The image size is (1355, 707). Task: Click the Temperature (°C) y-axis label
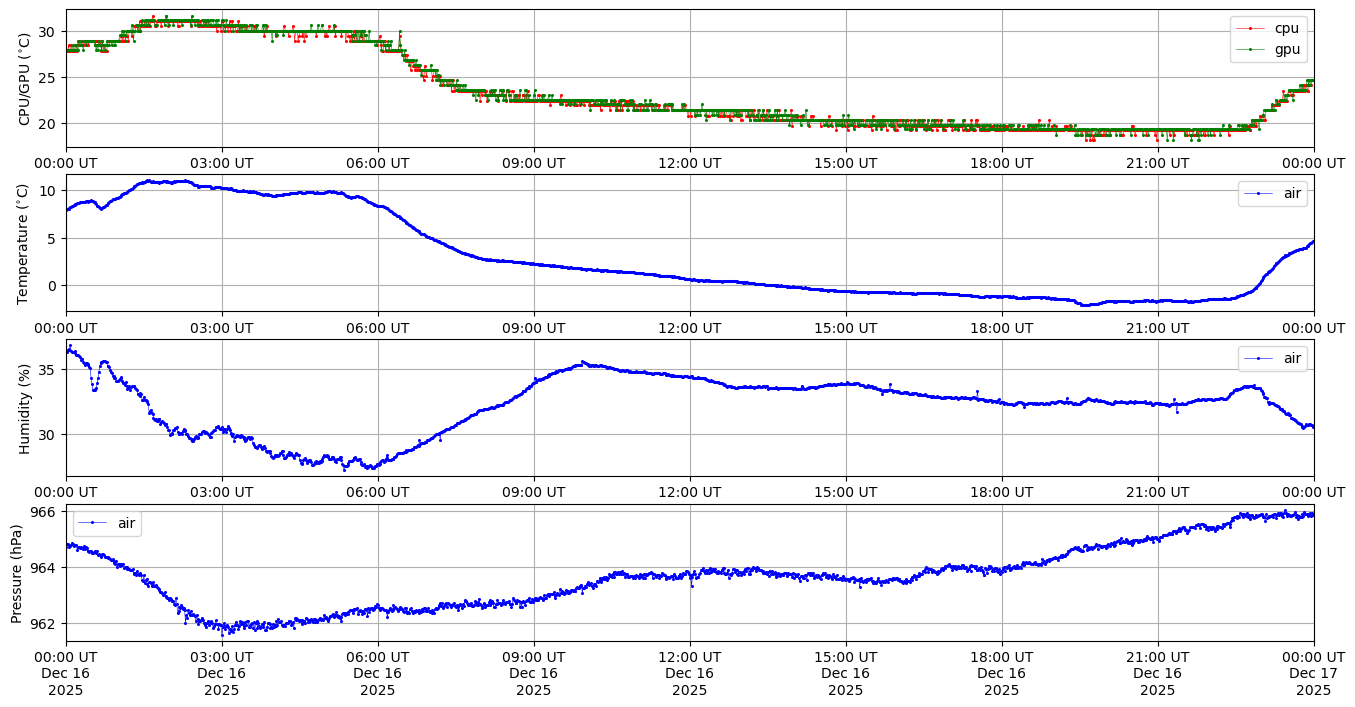click(25, 243)
